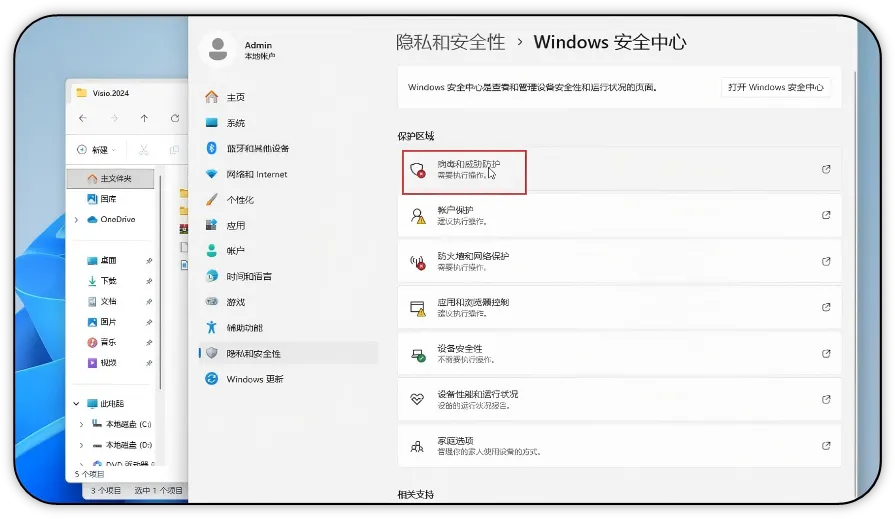Click the back arrow in File Explorer
Screen dimensions: 895x519
pyautogui.click(x=83, y=118)
